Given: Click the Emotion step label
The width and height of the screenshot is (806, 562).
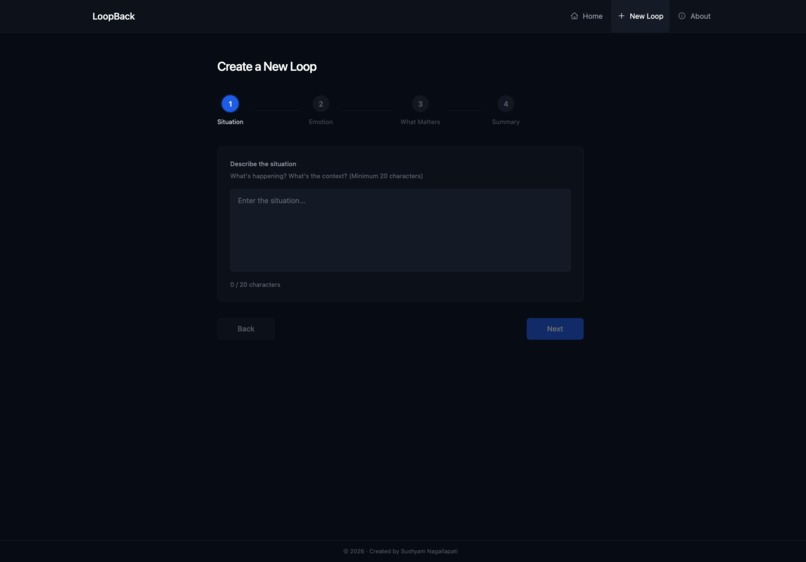Looking at the screenshot, I should coord(321,122).
